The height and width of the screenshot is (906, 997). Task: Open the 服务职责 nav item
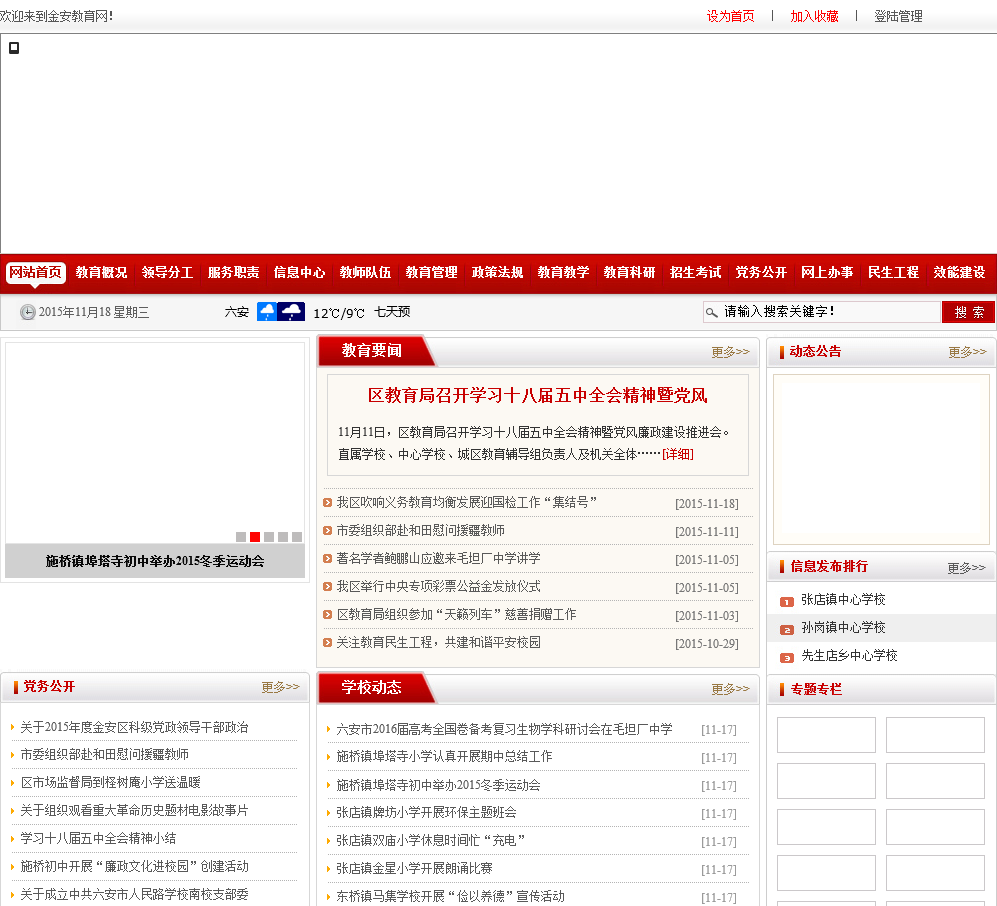tap(233, 273)
